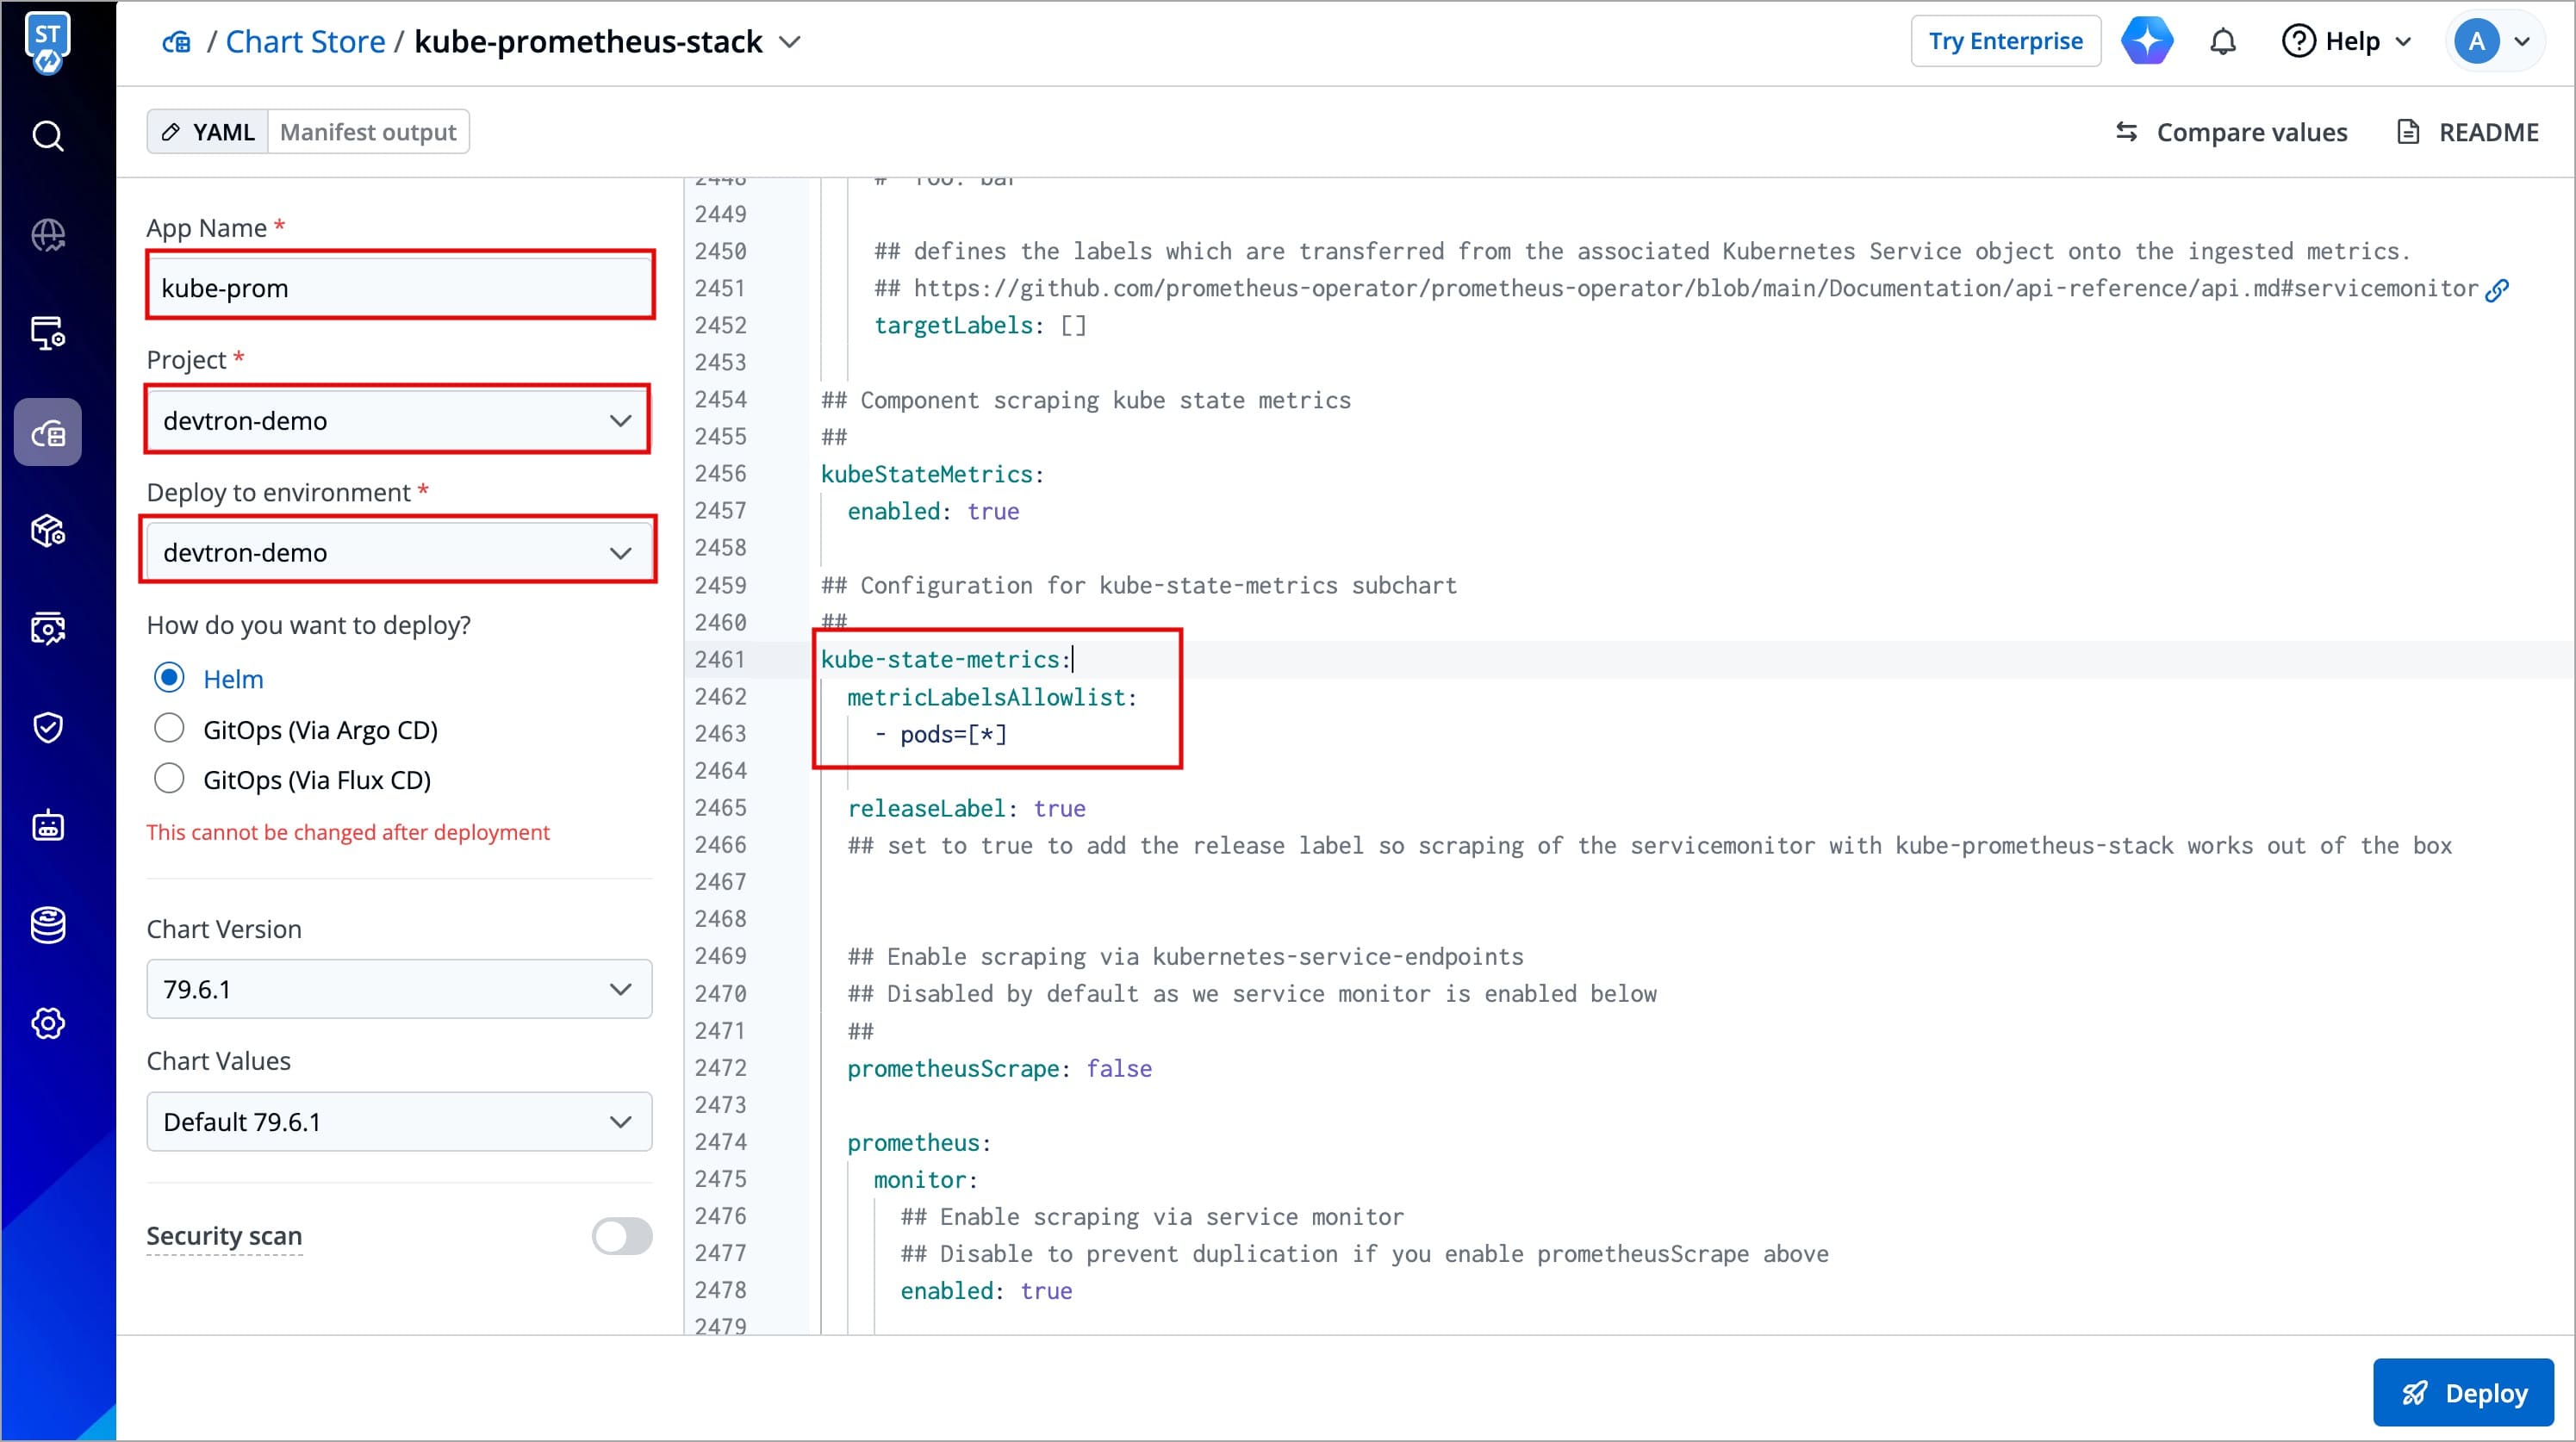Click the link icon after servicemonitor URL
Screen dimensions: 2576x1442
click(x=2497, y=290)
